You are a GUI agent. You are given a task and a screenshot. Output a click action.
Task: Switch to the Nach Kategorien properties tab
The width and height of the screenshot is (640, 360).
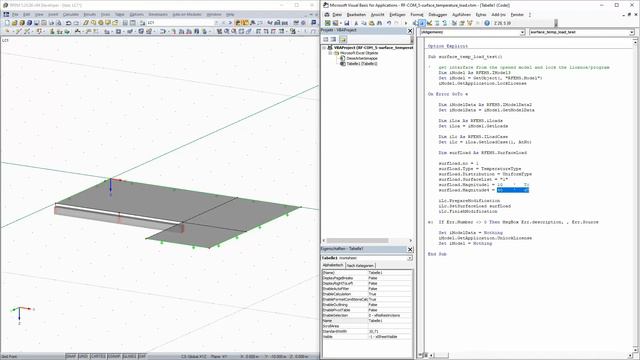360,266
